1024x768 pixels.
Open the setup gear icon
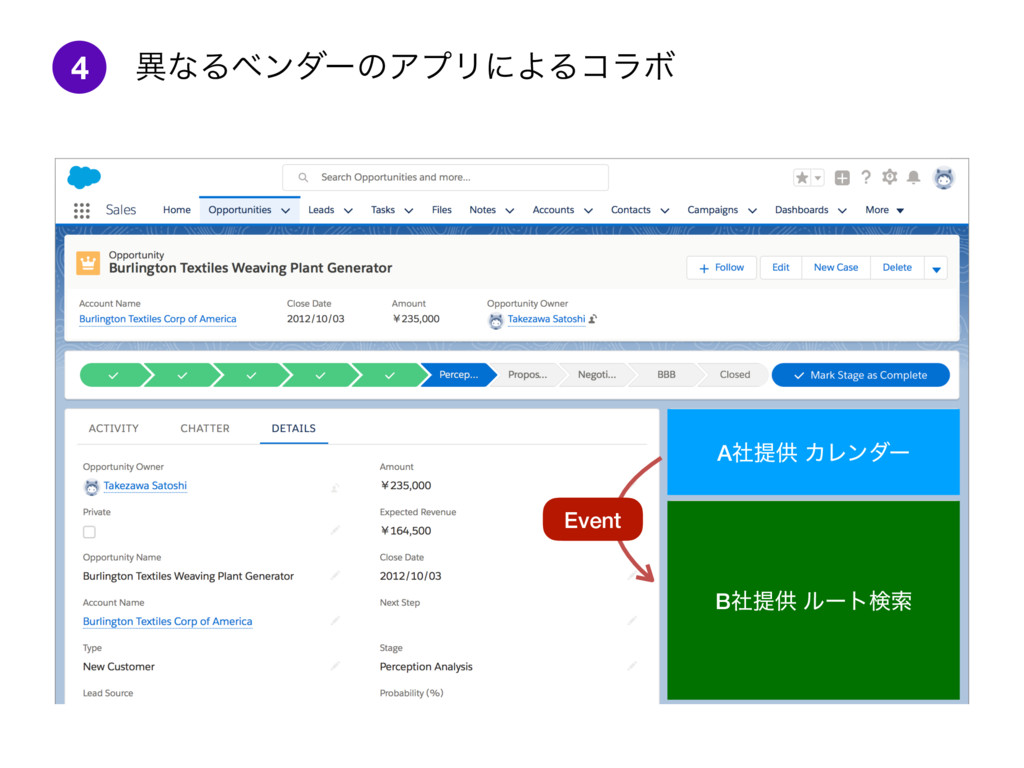tap(889, 177)
